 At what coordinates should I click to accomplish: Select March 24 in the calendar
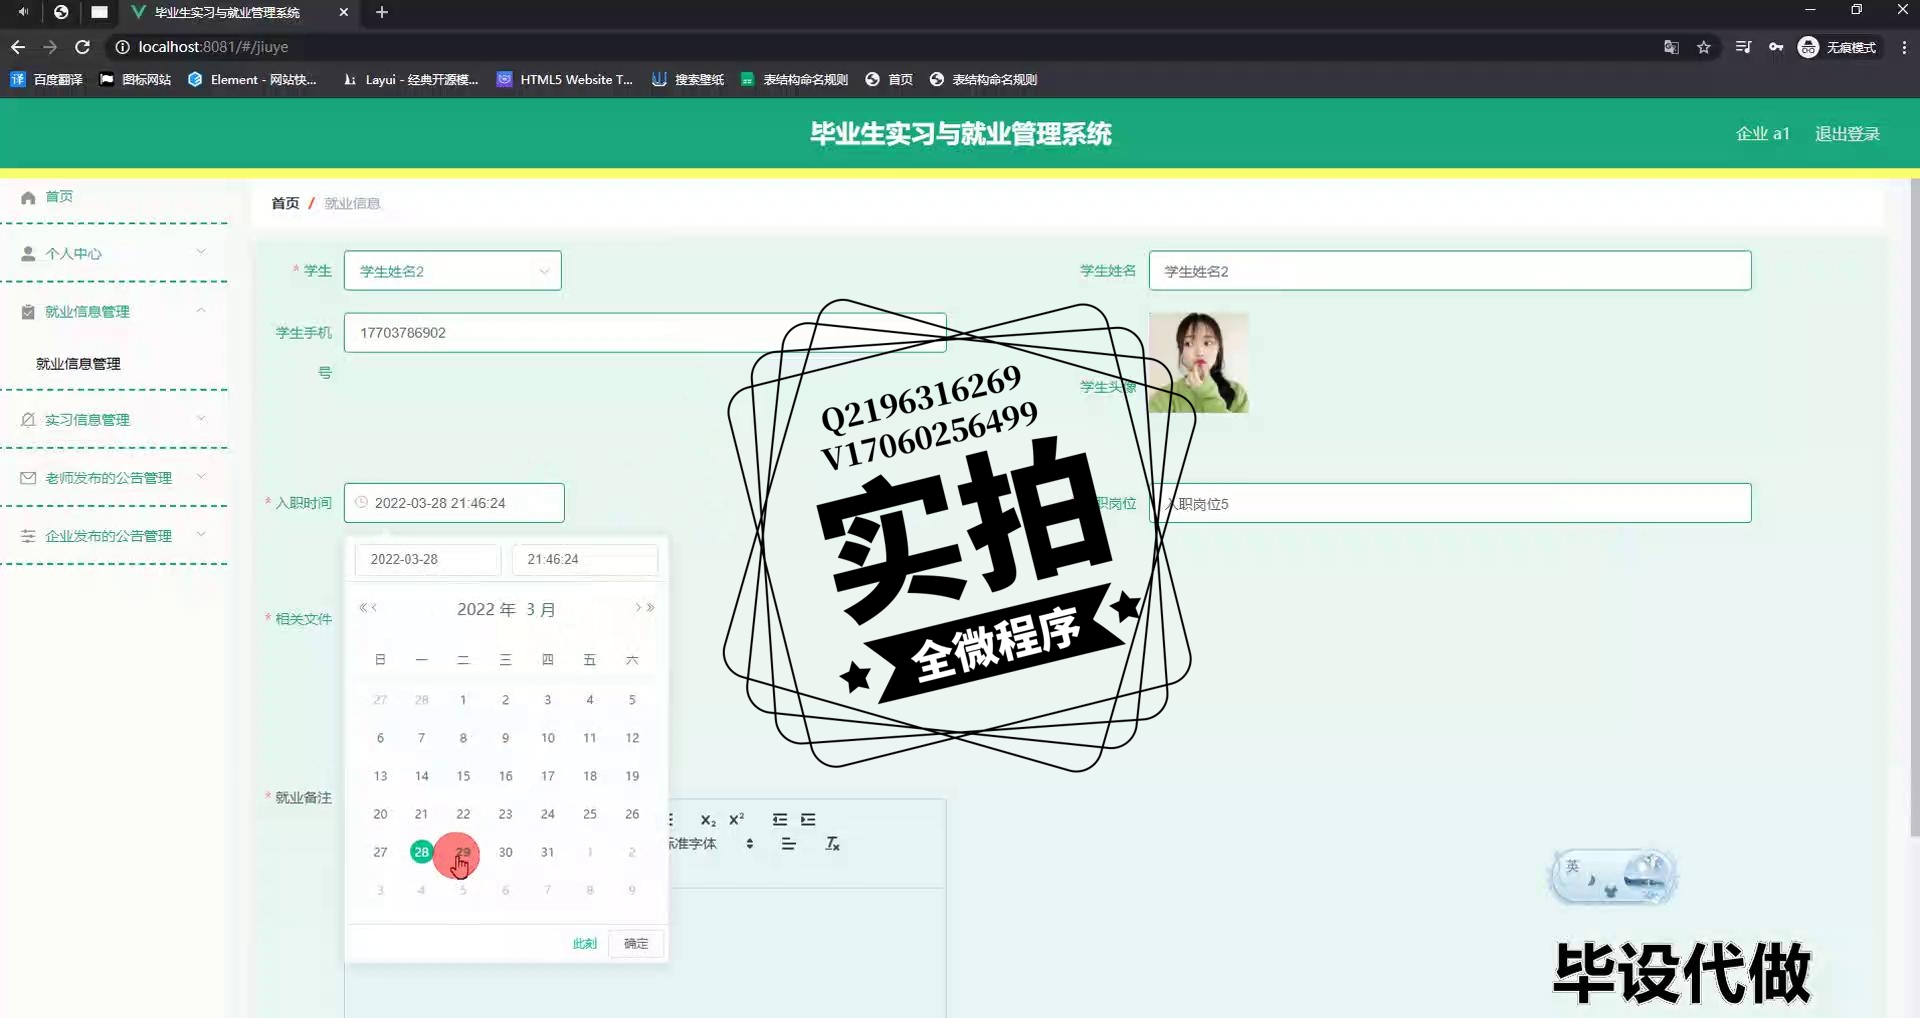pyautogui.click(x=548, y=814)
